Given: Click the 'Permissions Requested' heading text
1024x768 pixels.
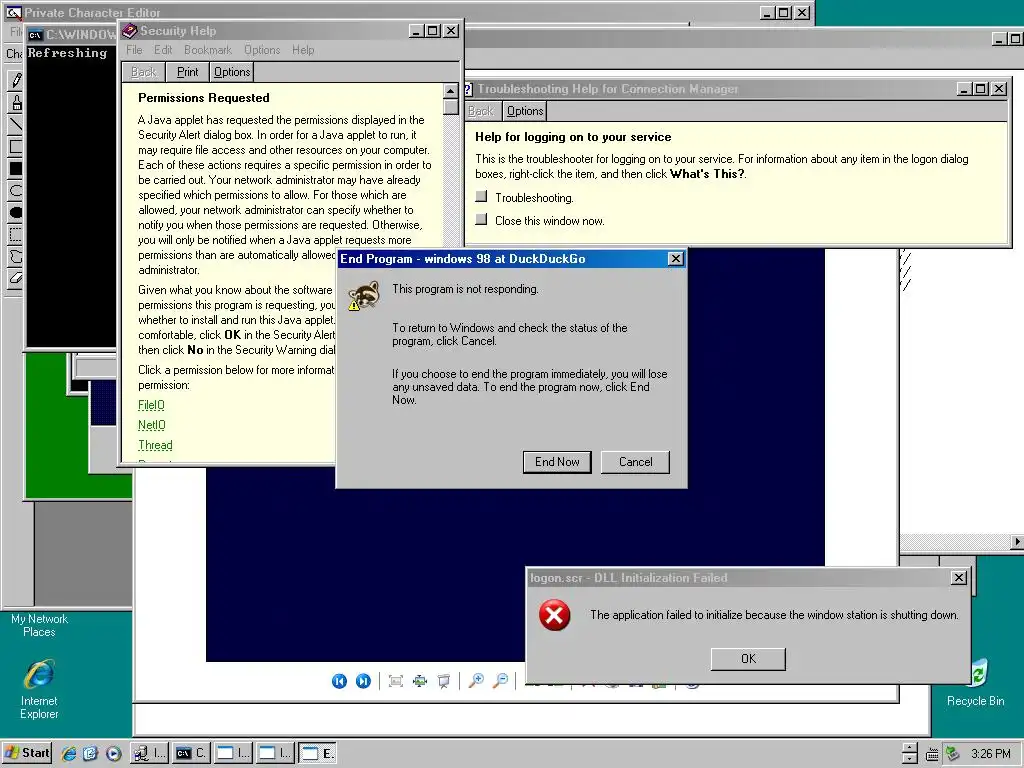Looking at the screenshot, I should [x=204, y=98].
